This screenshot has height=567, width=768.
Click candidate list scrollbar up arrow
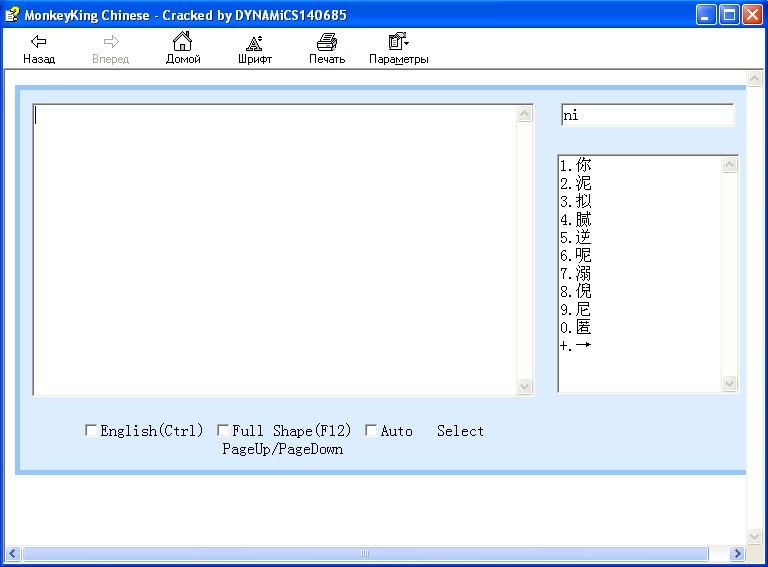coord(729,165)
